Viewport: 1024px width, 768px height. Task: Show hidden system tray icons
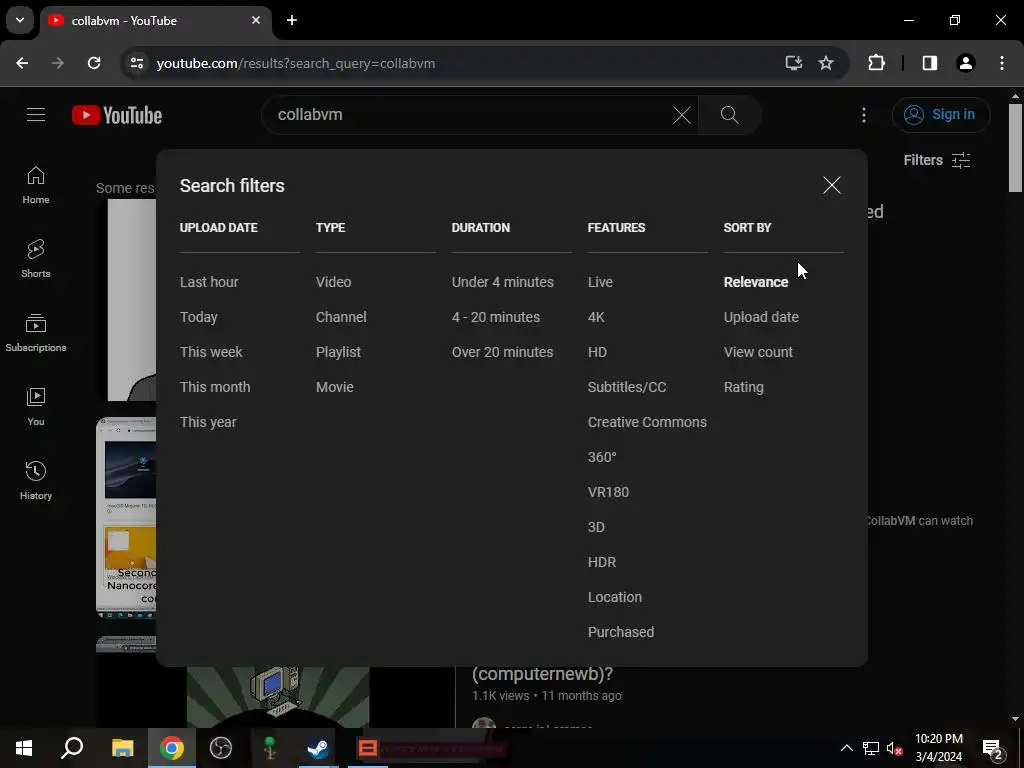click(x=846, y=748)
